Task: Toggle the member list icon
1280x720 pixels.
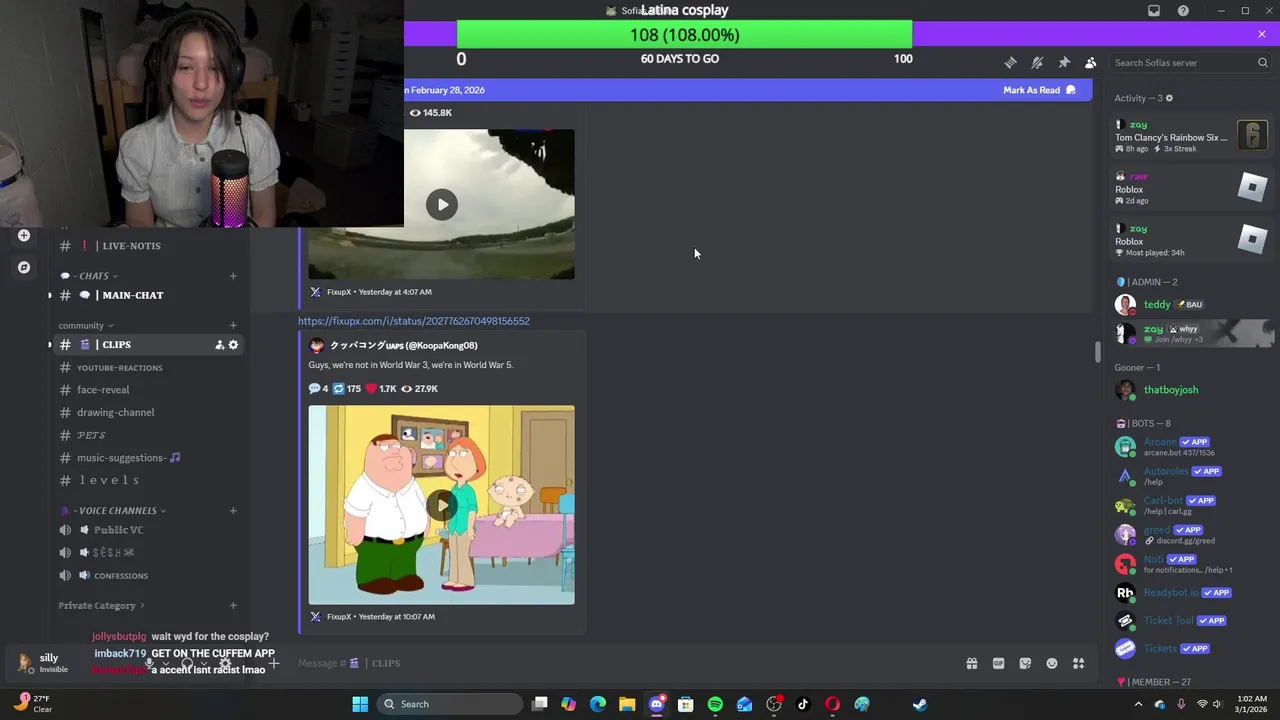Action: [x=1091, y=62]
